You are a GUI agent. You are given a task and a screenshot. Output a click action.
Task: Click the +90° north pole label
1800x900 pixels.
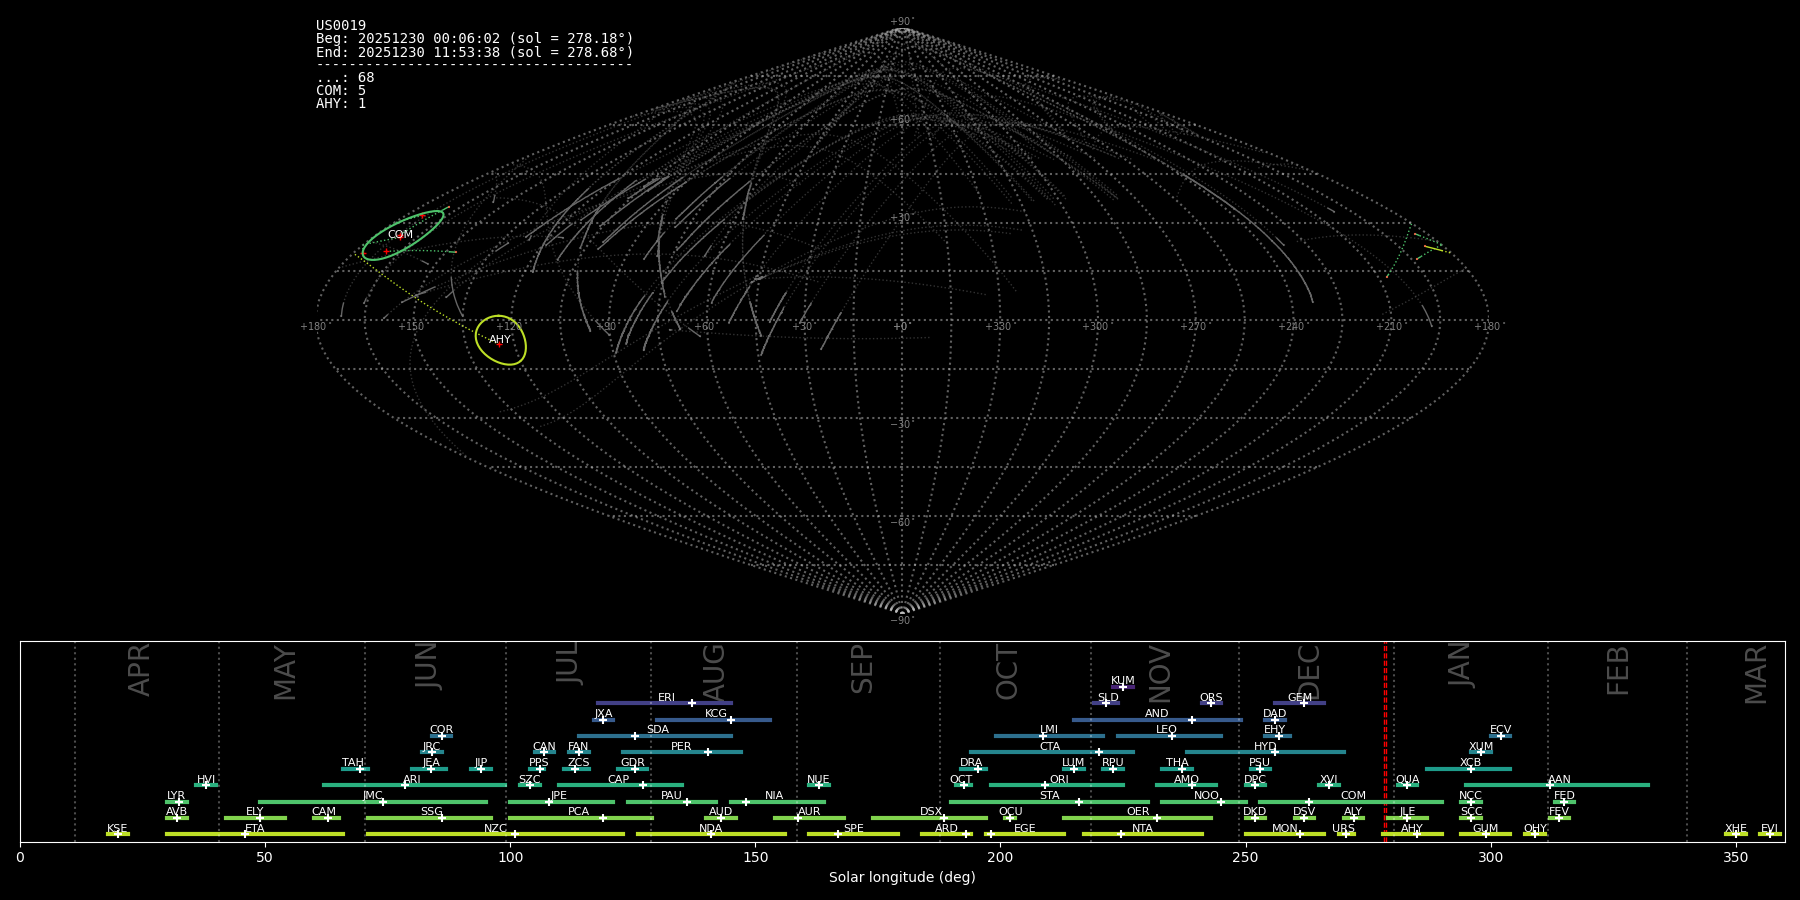(x=902, y=21)
